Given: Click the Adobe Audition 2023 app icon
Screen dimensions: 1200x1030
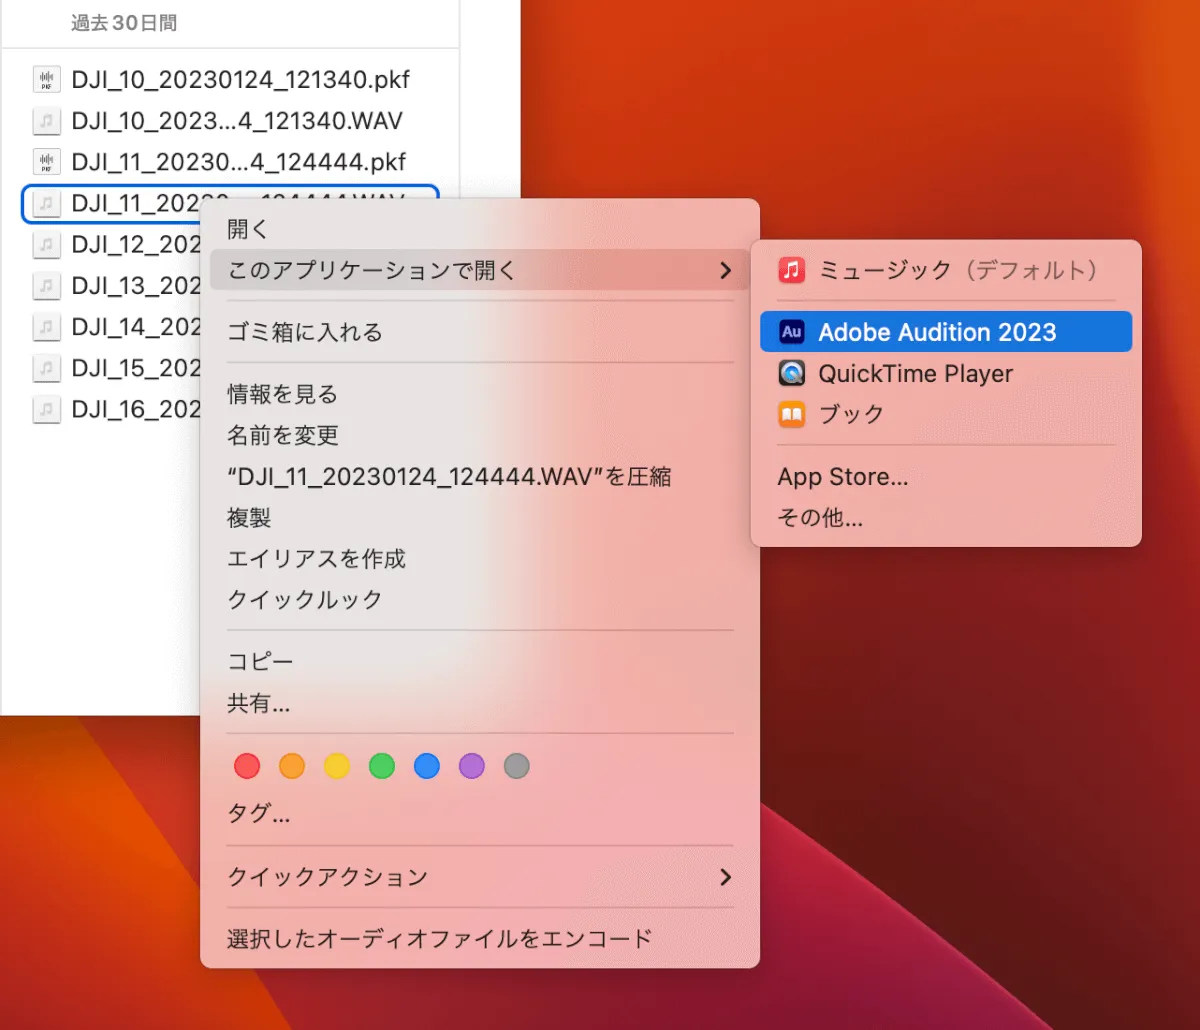Looking at the screenshot, I should (x=792, y=332).
